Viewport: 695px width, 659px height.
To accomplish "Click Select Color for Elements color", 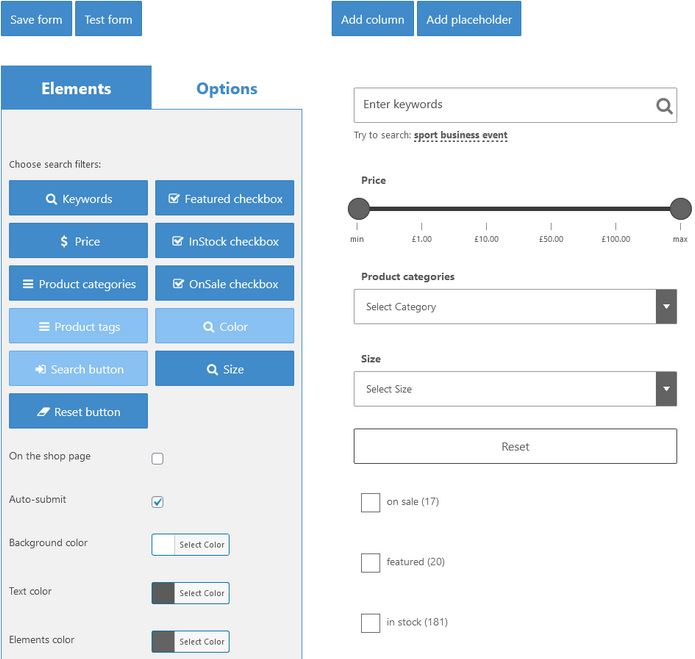I will pos(202,641).
